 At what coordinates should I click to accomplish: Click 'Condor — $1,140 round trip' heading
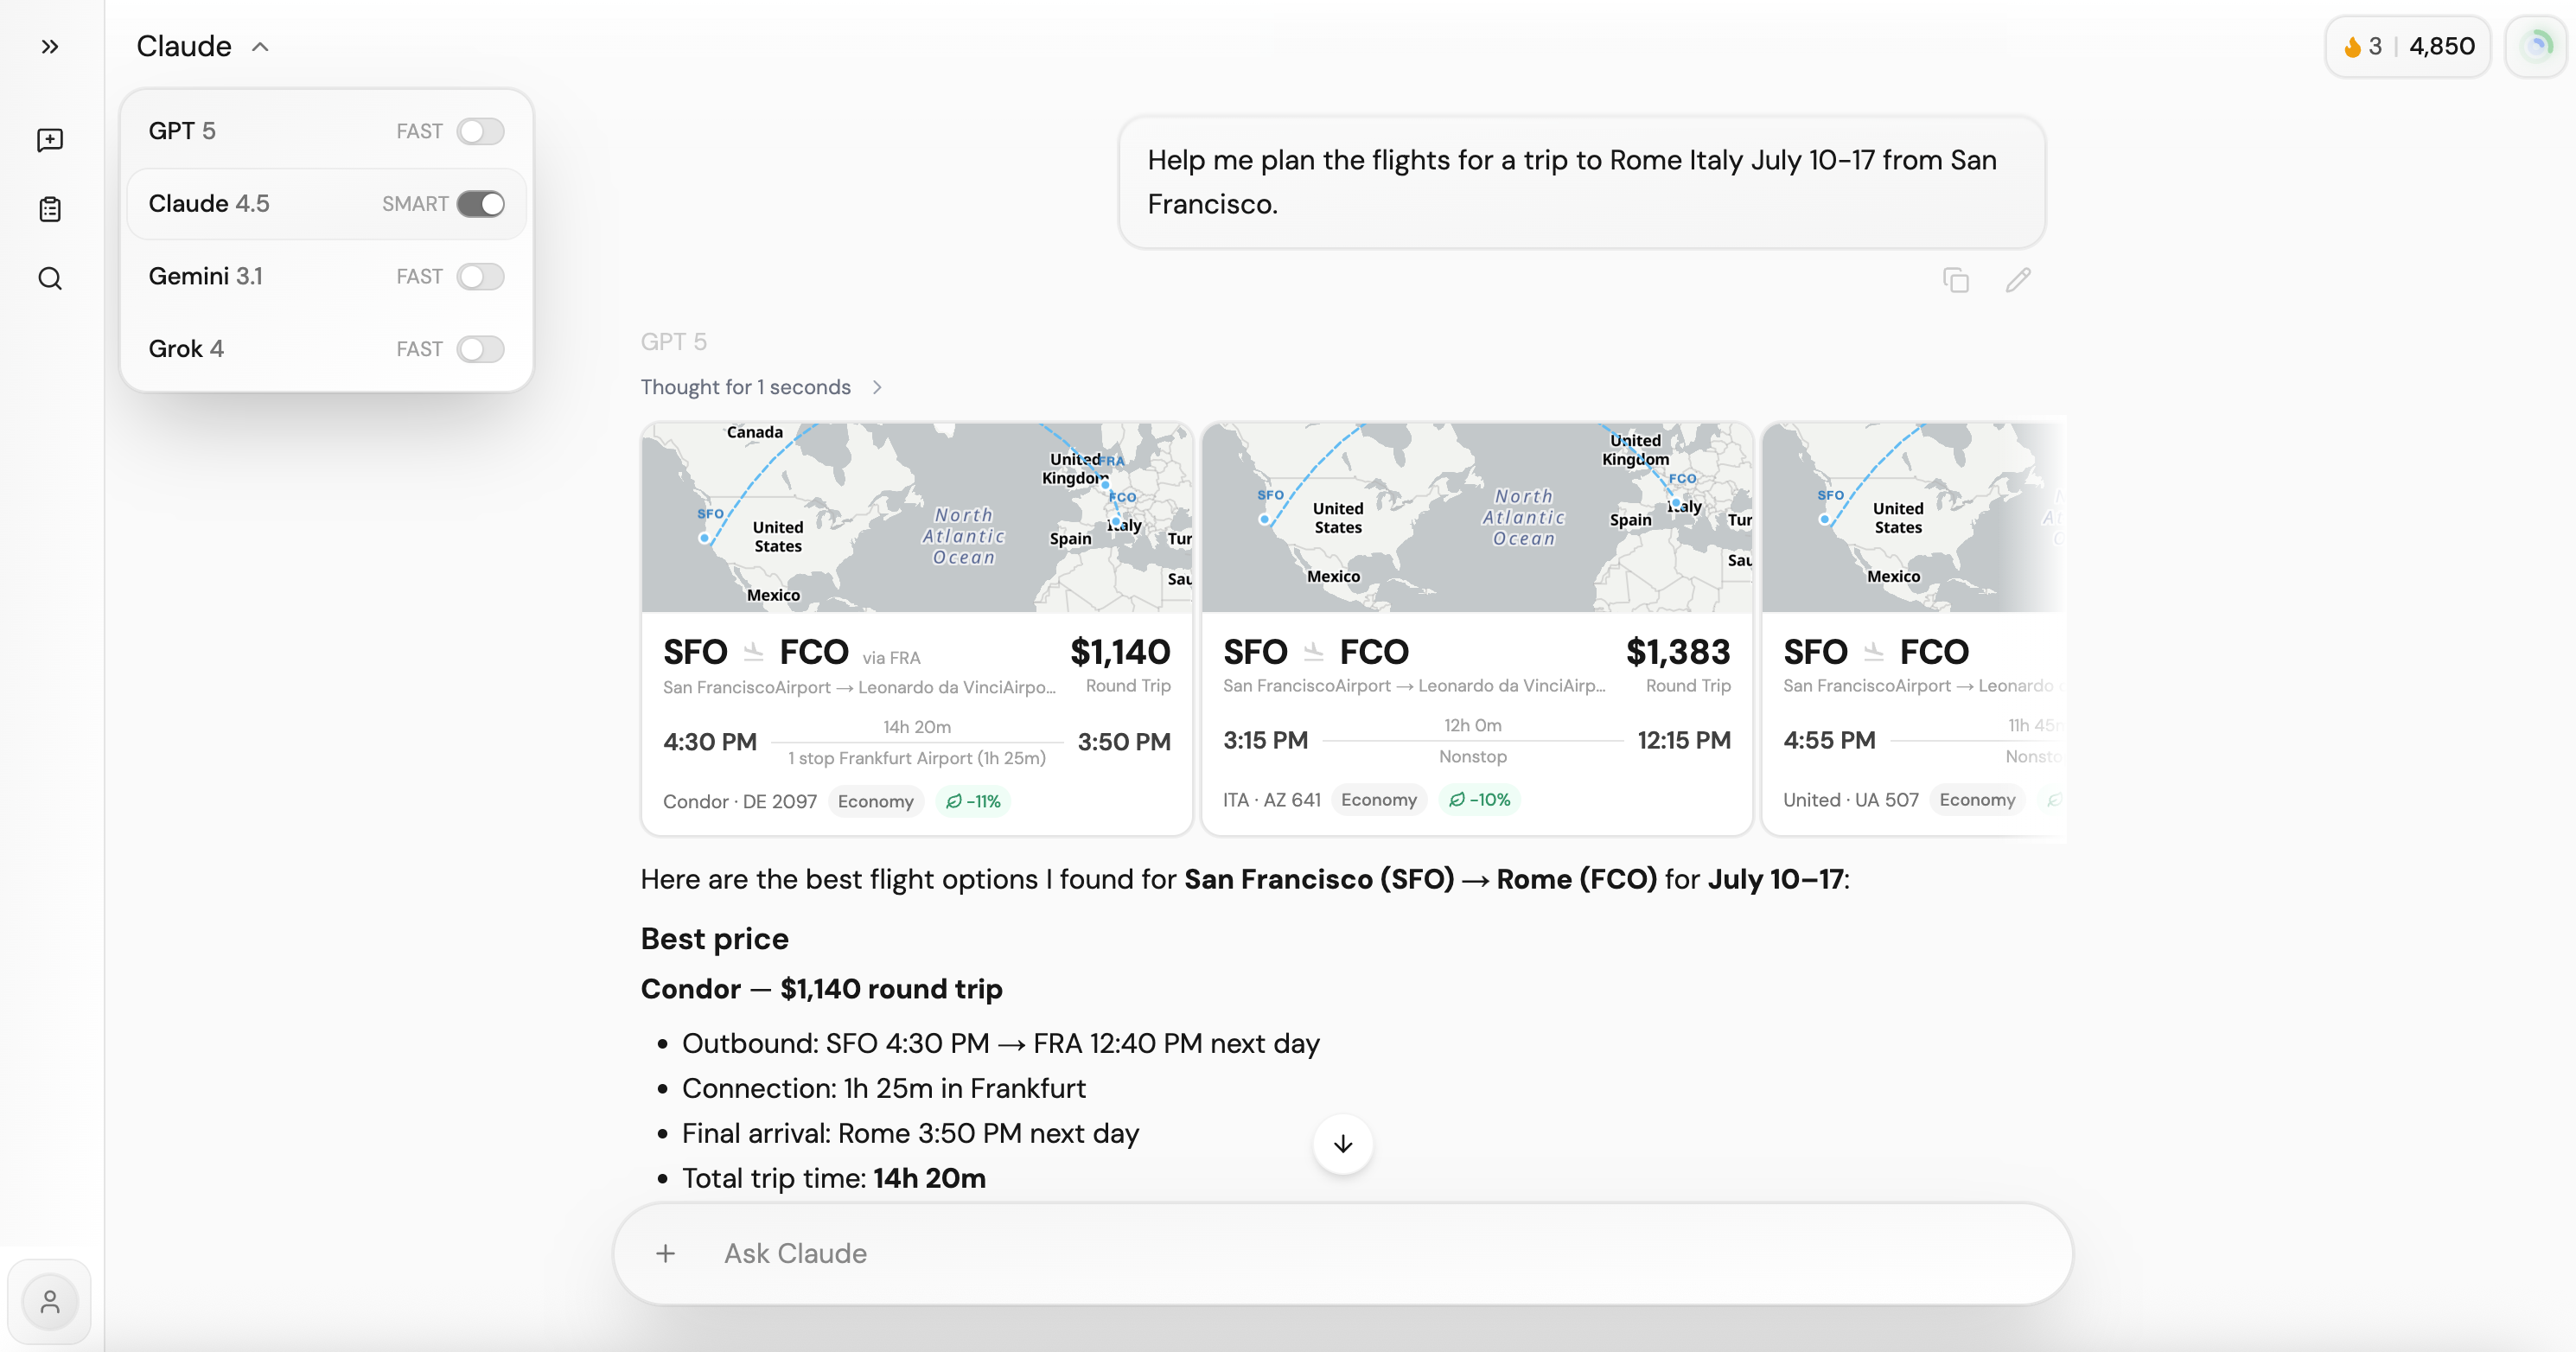pos(821,989)
